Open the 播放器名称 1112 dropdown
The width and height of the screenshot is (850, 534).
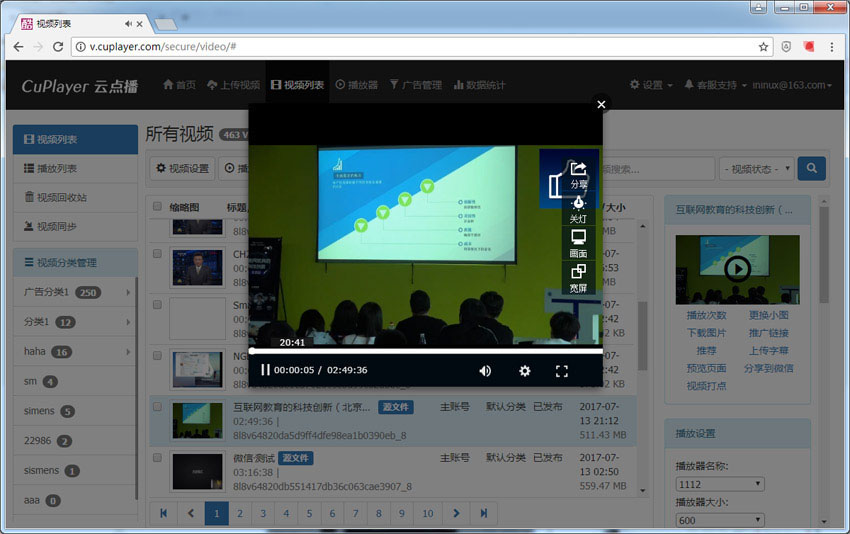720,484
